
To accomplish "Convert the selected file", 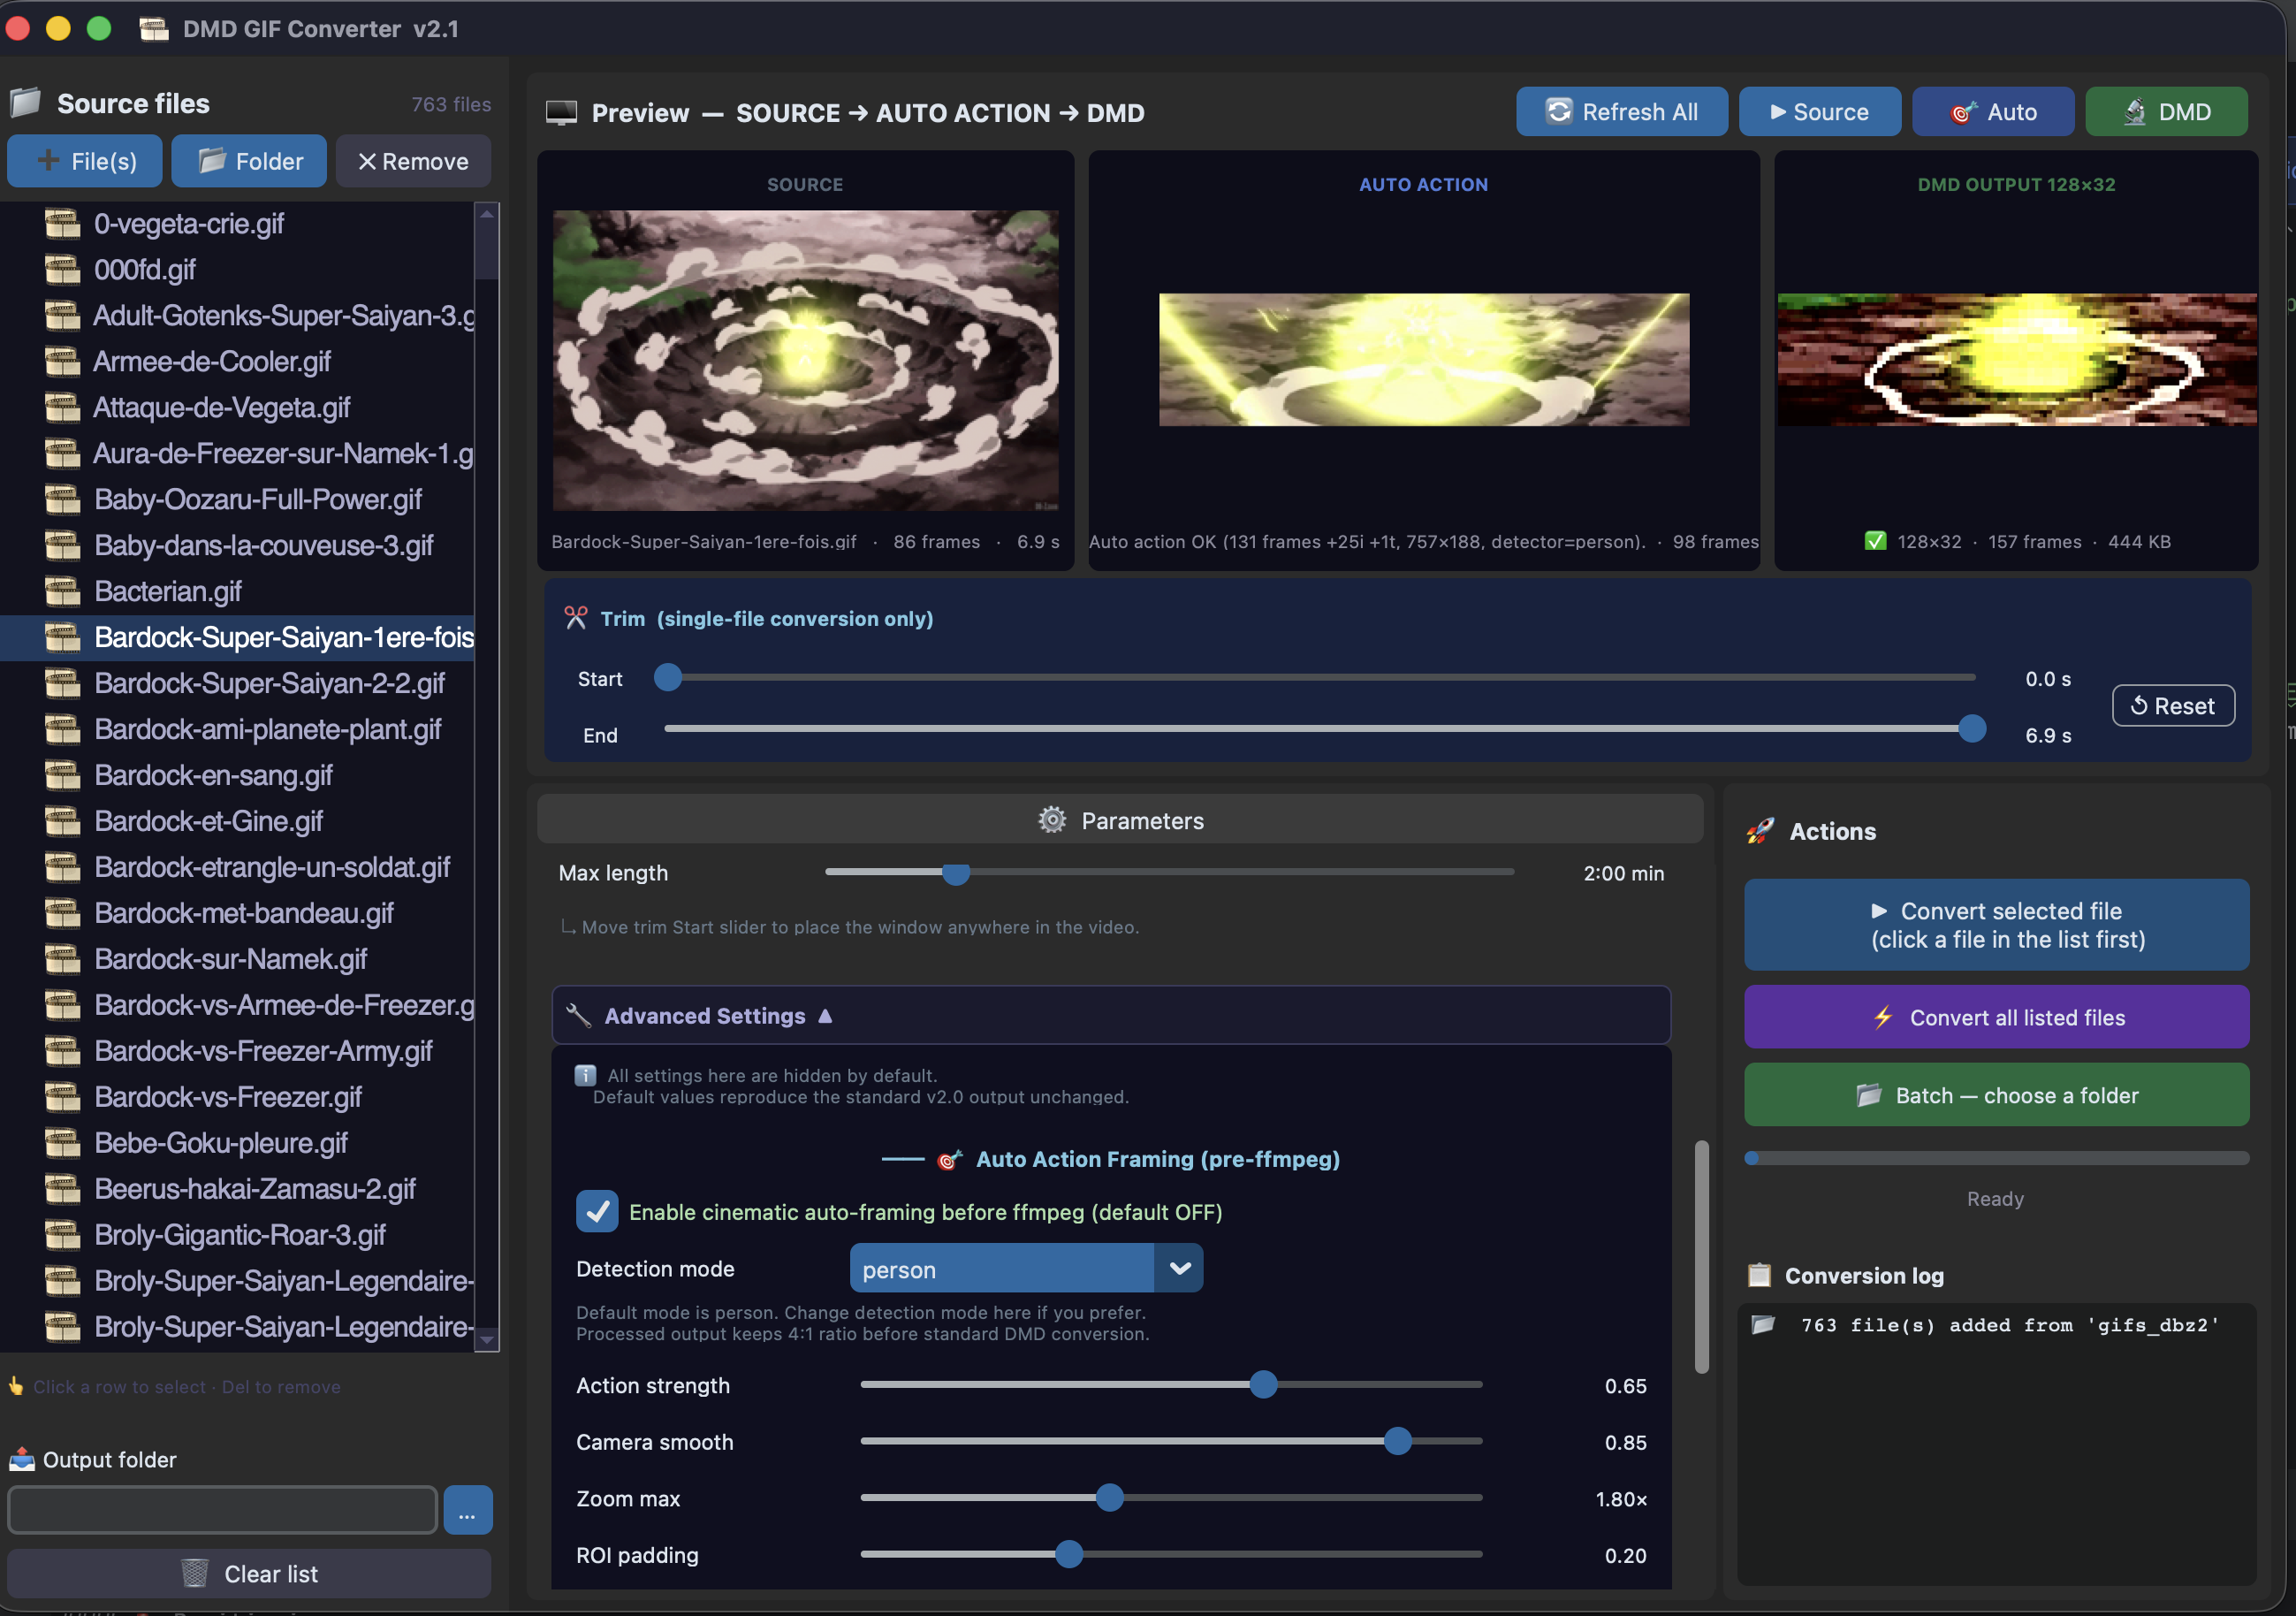I will (1996, 925).
